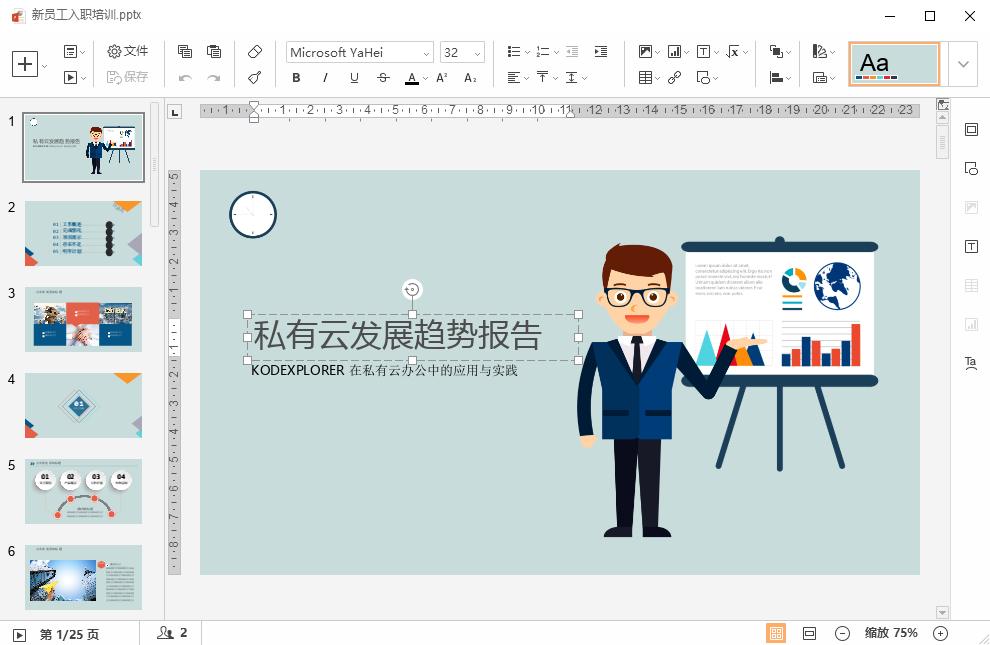990x645 pixels.
Task: Open the 文件 menu
Action: click(x=128, y=52)
